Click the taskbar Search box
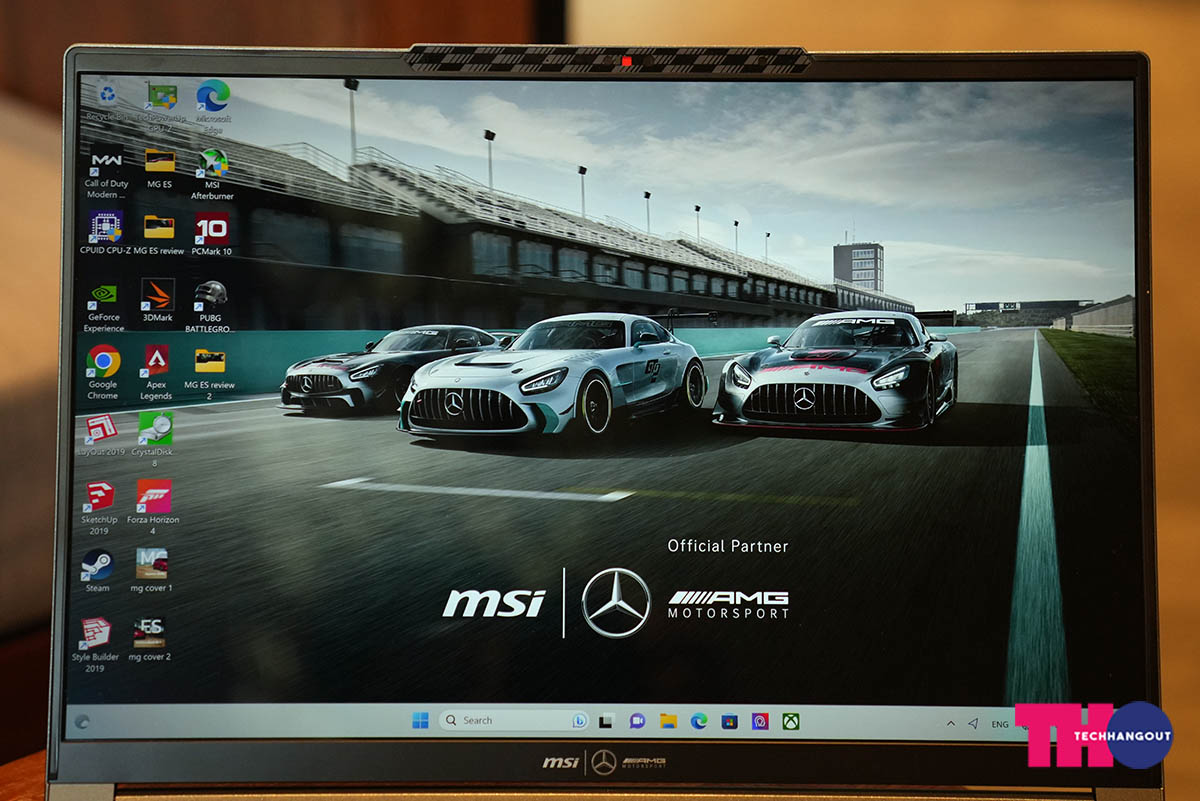The width and height of the screenshot is (1200, 801). click(513, 720)
